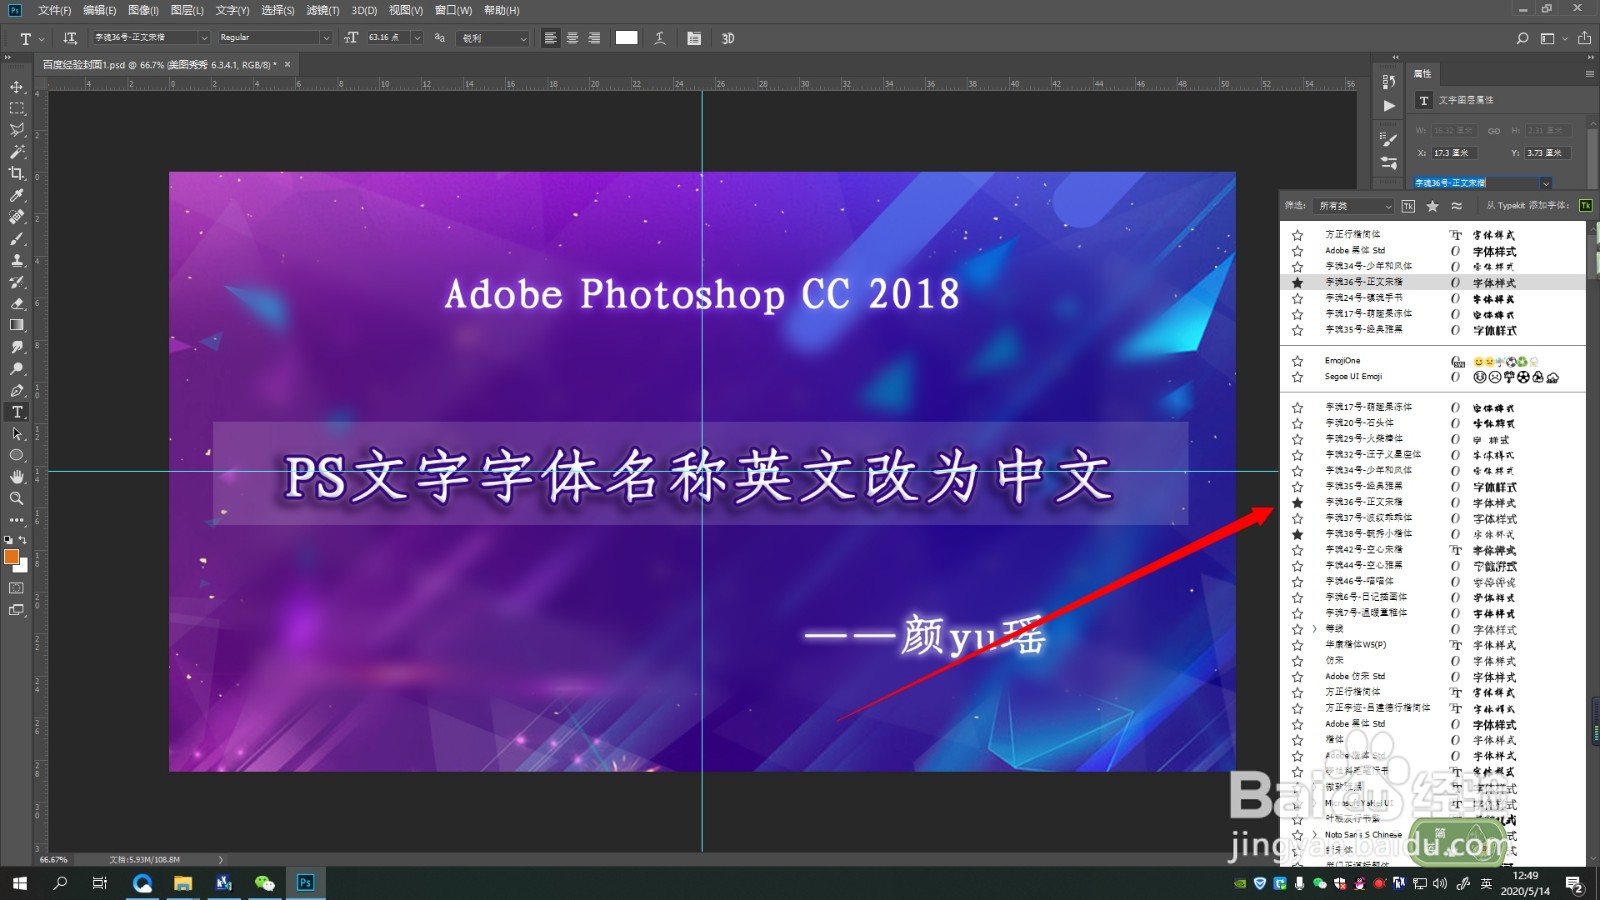Select the Path Selection tool

point(17,434)
